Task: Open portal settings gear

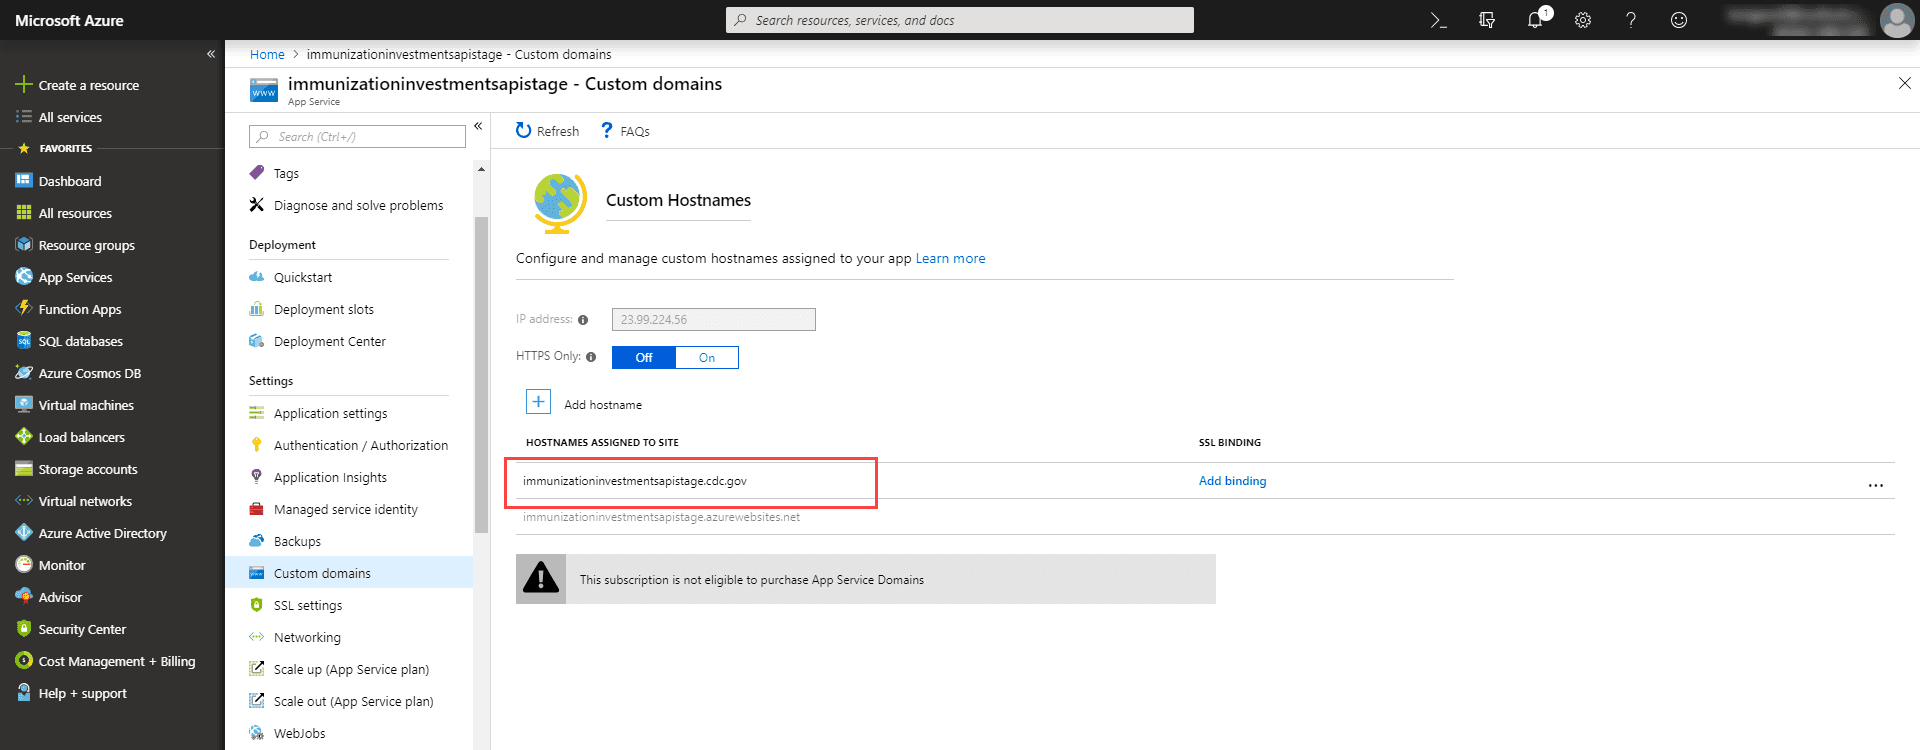Action: click(x=1583, y=20)
